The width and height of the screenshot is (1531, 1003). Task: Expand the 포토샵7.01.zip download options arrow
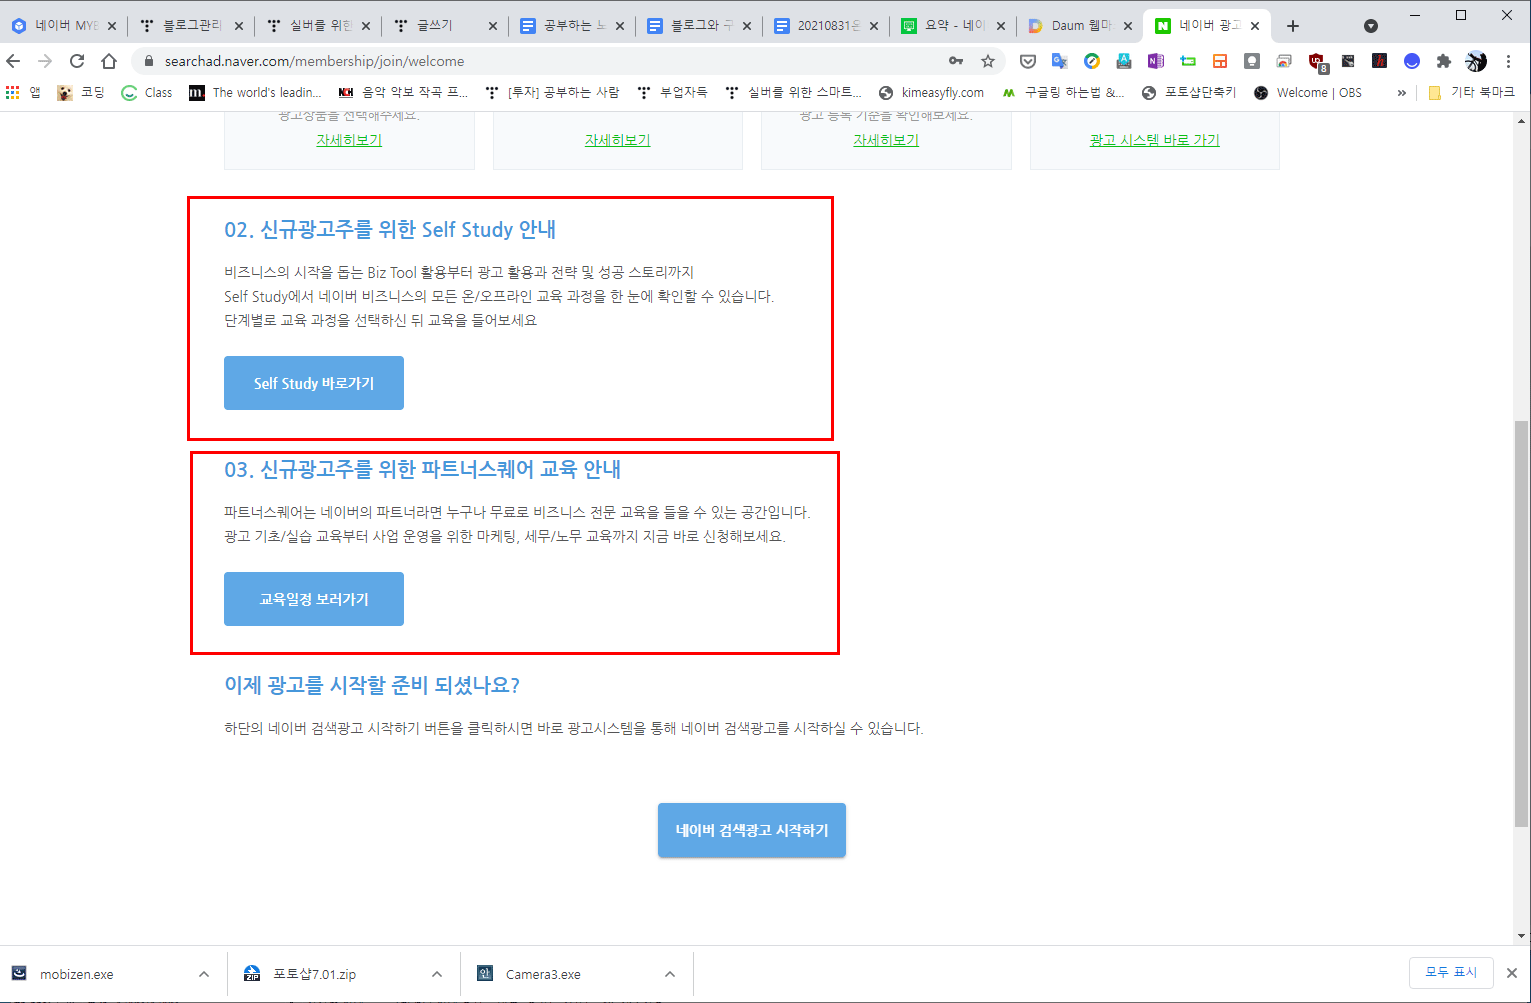click(x=437, y=974)
